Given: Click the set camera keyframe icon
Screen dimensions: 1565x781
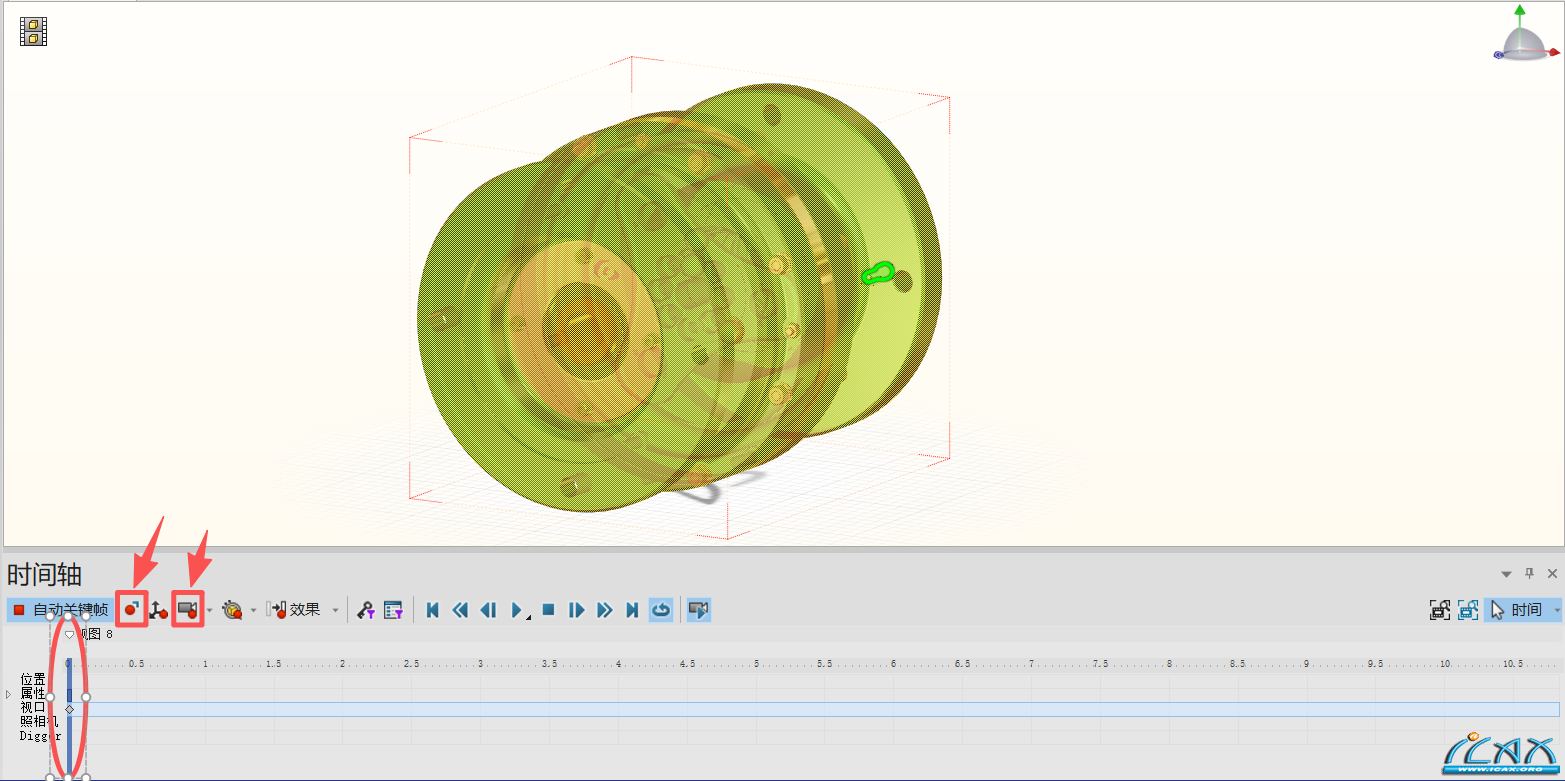Looking at the screenshot, I should [x=187, y=609].
